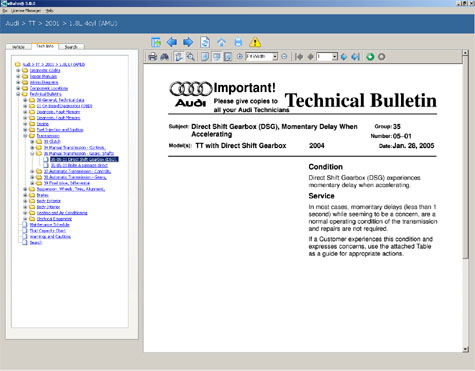Select 39 Final drive, Differential folder
This screenshot has height=371, width=475.
[x=67, y=183]
